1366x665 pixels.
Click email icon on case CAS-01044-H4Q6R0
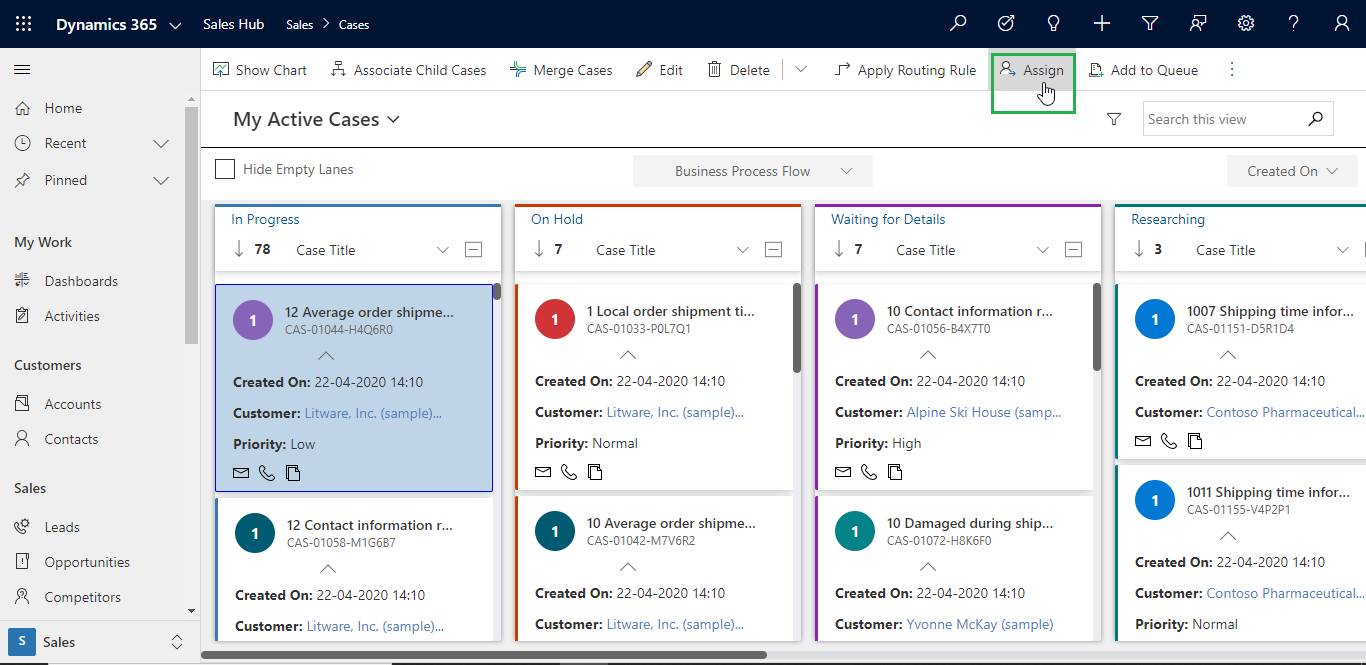pyautogui.click(x=241, y=473)
